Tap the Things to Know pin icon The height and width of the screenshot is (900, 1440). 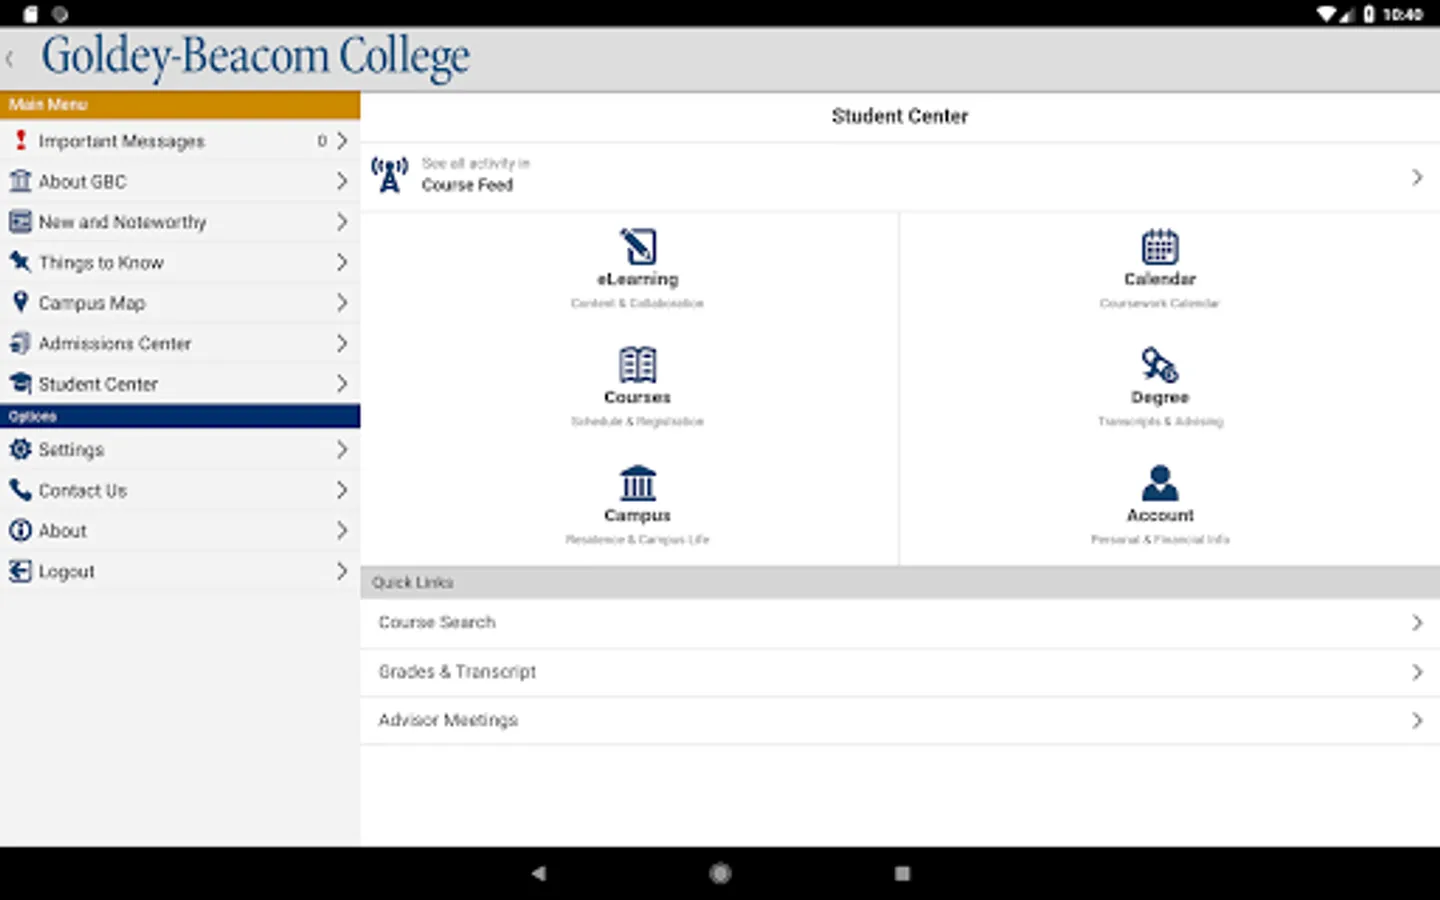20,262
